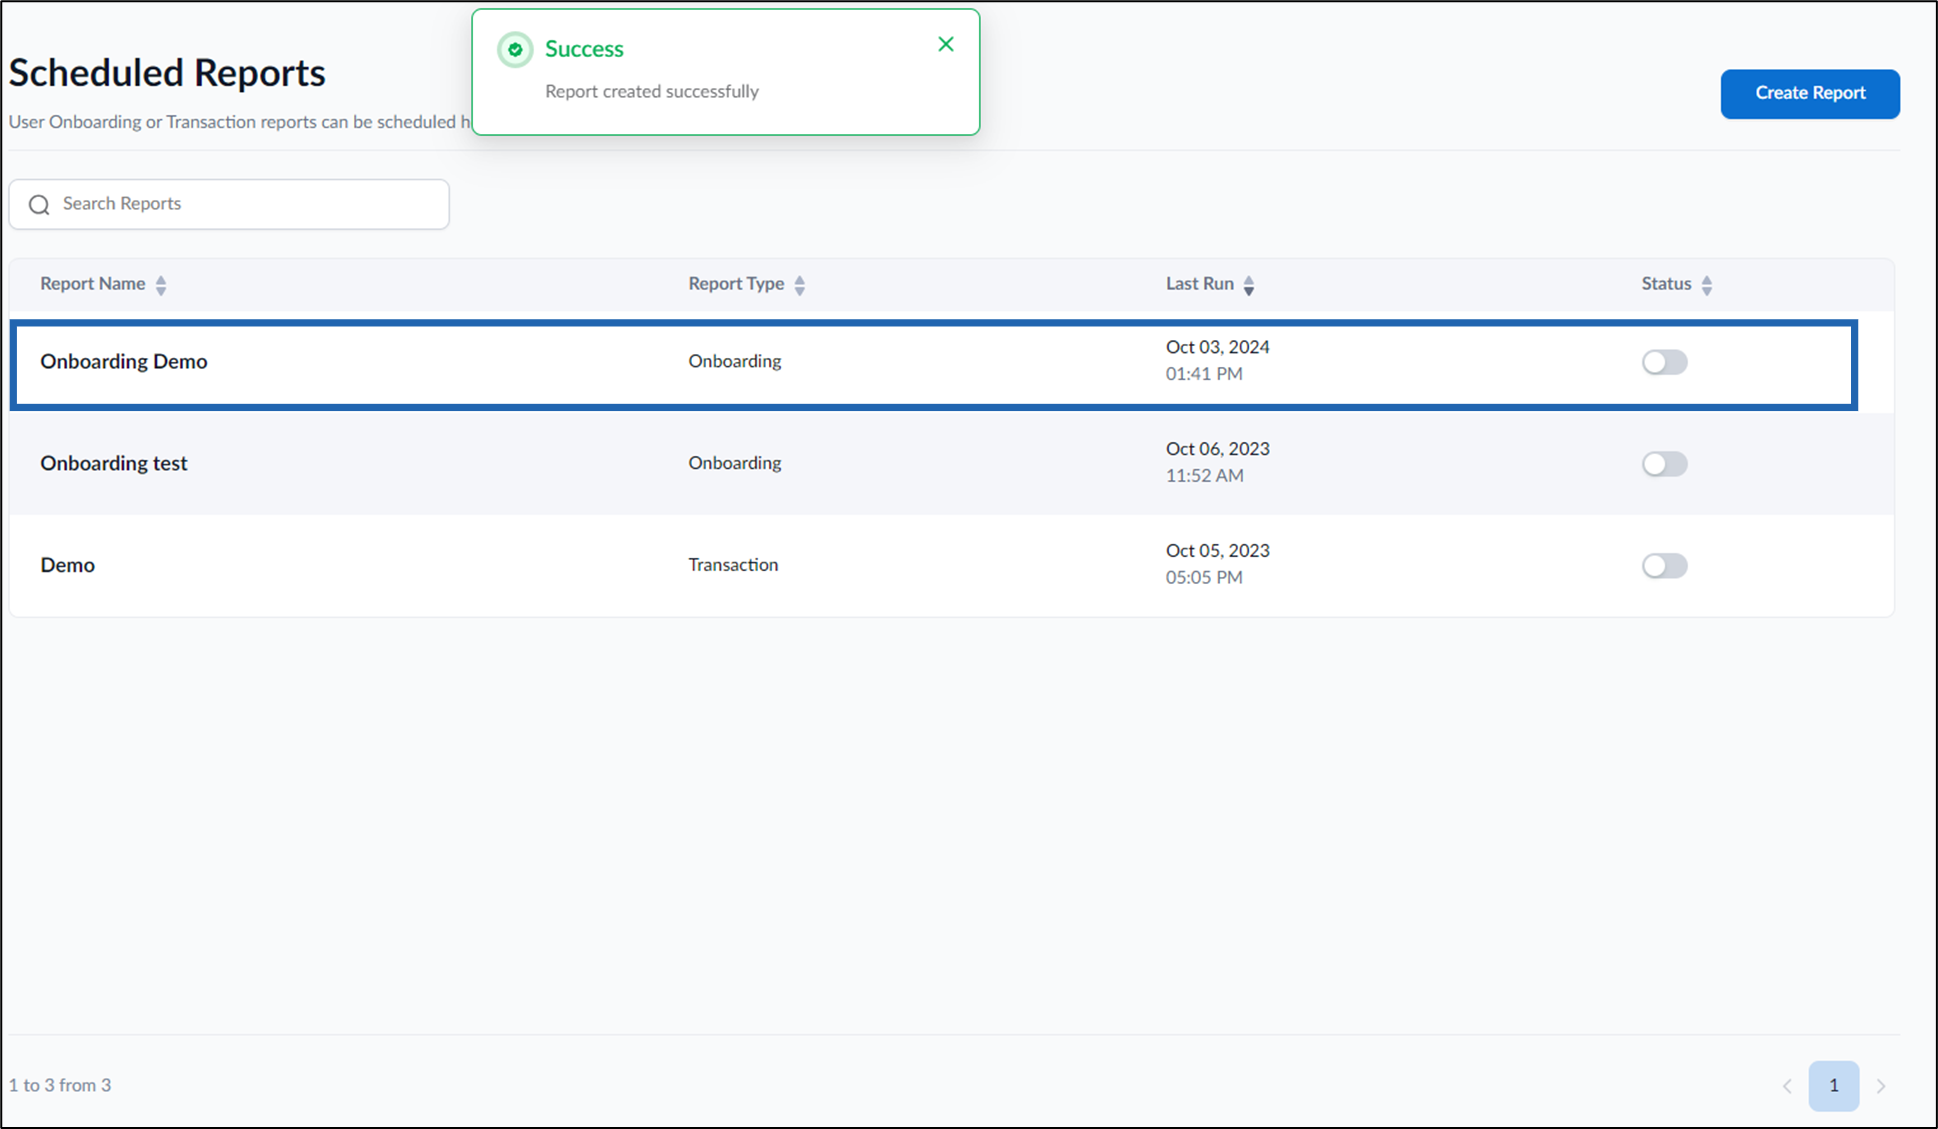Click the Scheduled Reports heading
The width and height of the screenshot is (1938, 1129).
coord(167,73)
